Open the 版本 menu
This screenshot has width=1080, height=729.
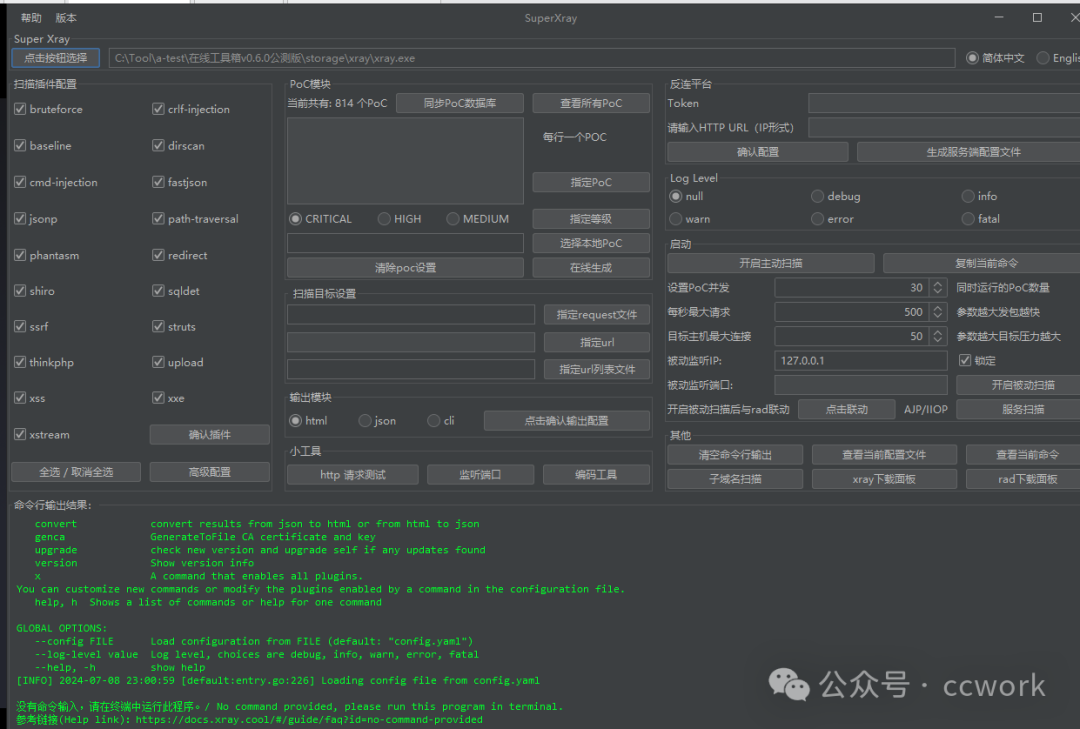pos(66,18)
